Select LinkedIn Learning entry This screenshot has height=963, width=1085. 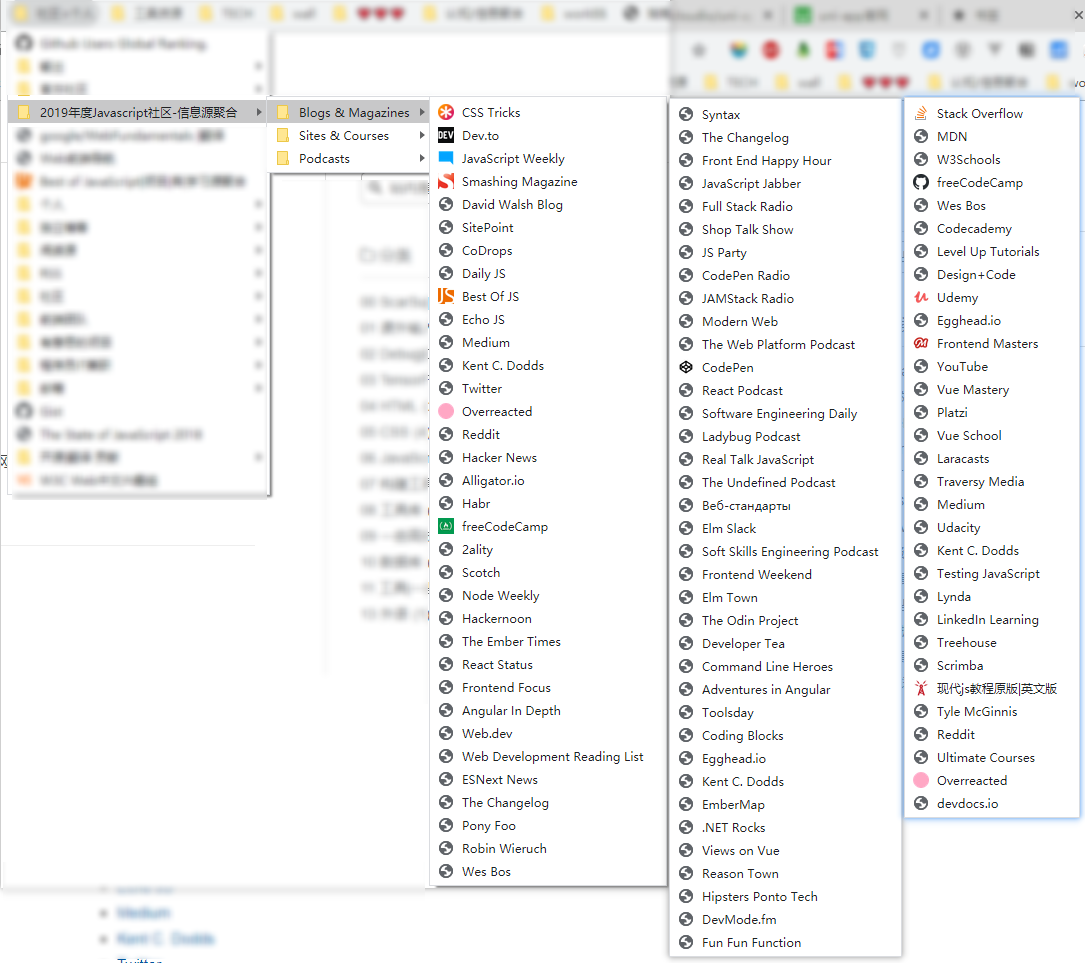click(992, 620)
